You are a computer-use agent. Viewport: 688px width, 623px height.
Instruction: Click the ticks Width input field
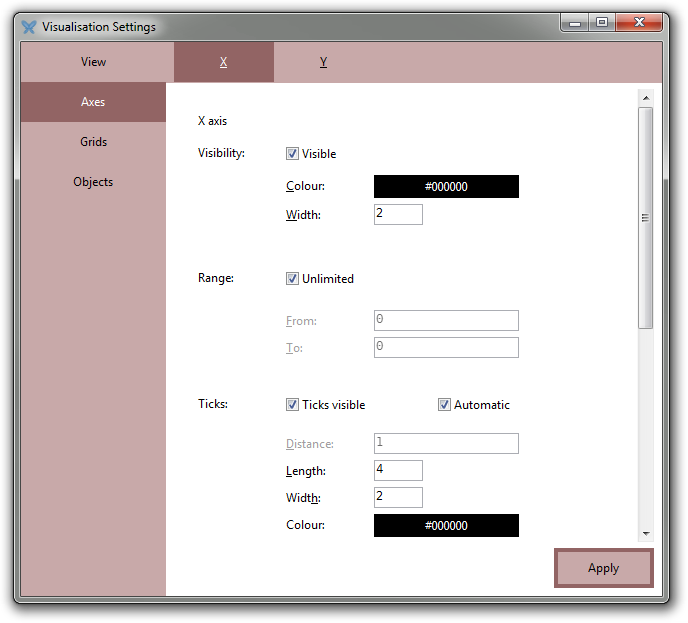click(x=398, y=497)
